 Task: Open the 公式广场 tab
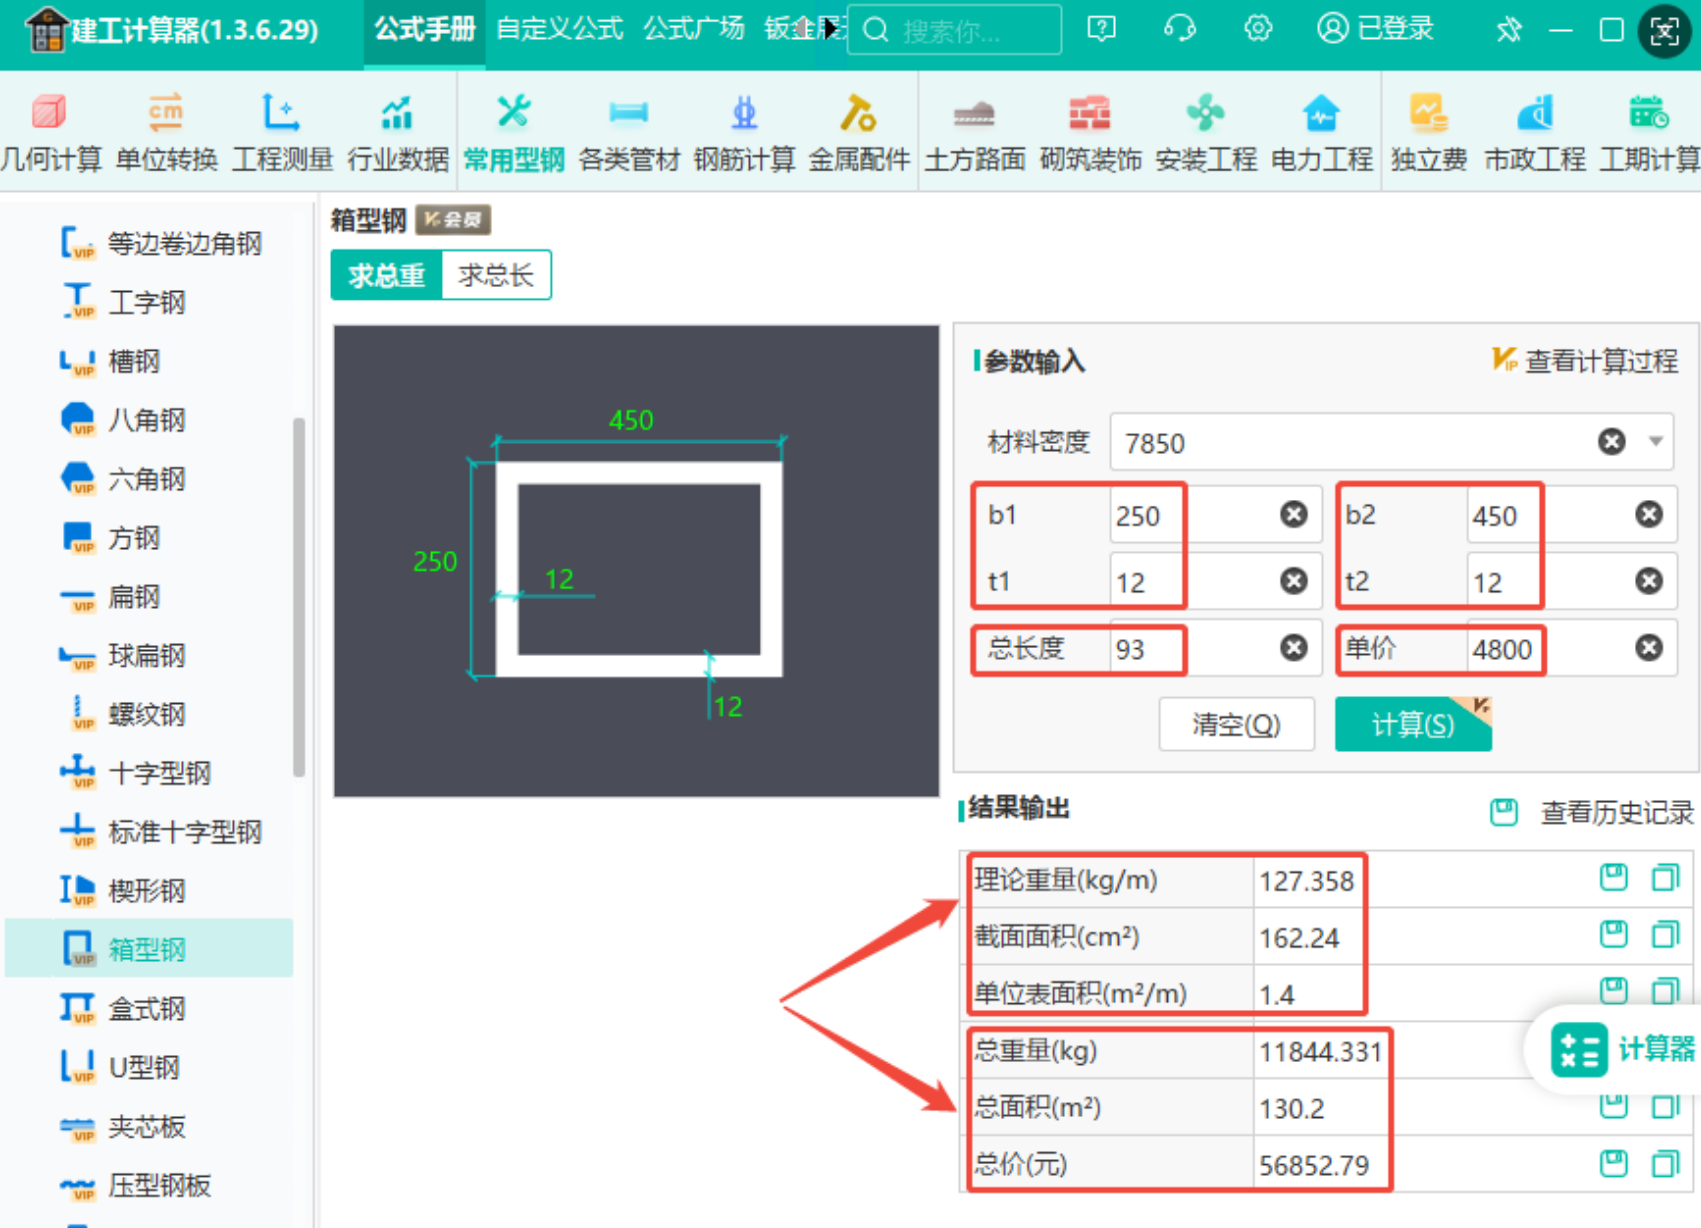click(694, 29)
